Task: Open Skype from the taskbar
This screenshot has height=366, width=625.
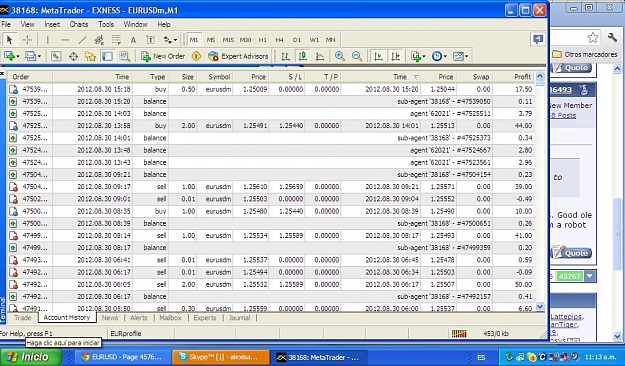Action: click(x=220, y=357)
